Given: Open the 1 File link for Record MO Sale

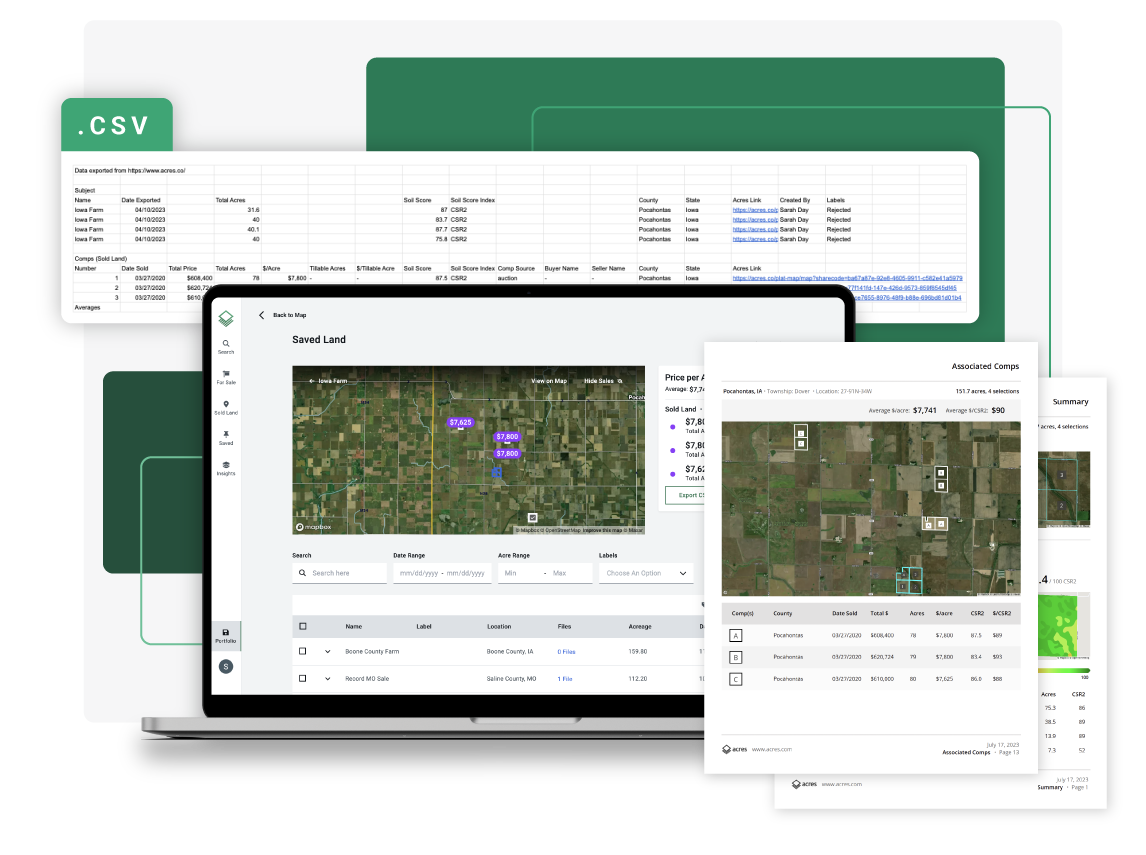Looking at the screenshot, I should [x=565, y=677].
